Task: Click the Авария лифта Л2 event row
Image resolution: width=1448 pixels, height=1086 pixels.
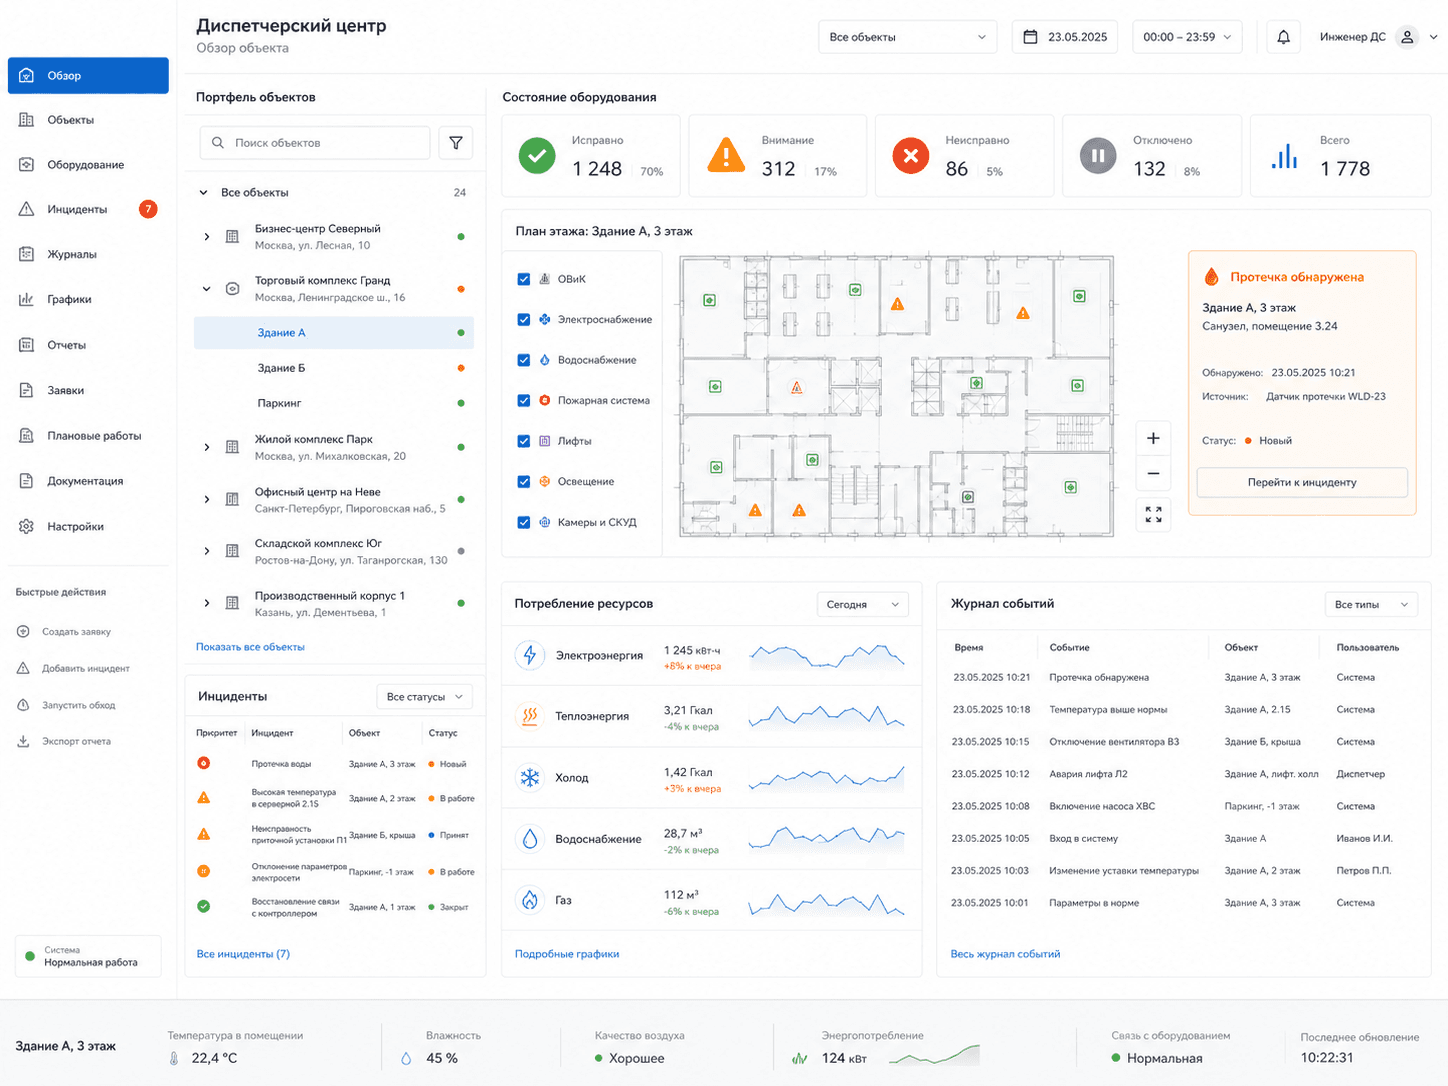Action: [1184, 774]
